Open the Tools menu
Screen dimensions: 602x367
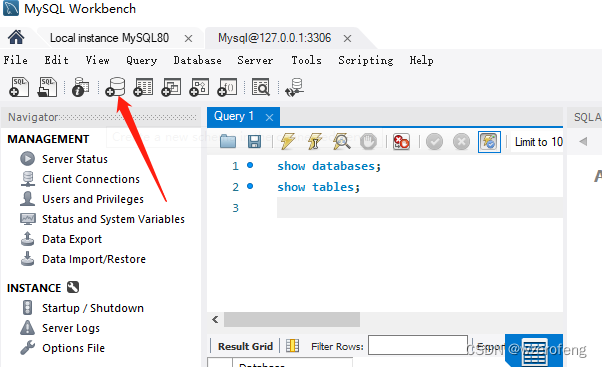click(x=306, y=60)
